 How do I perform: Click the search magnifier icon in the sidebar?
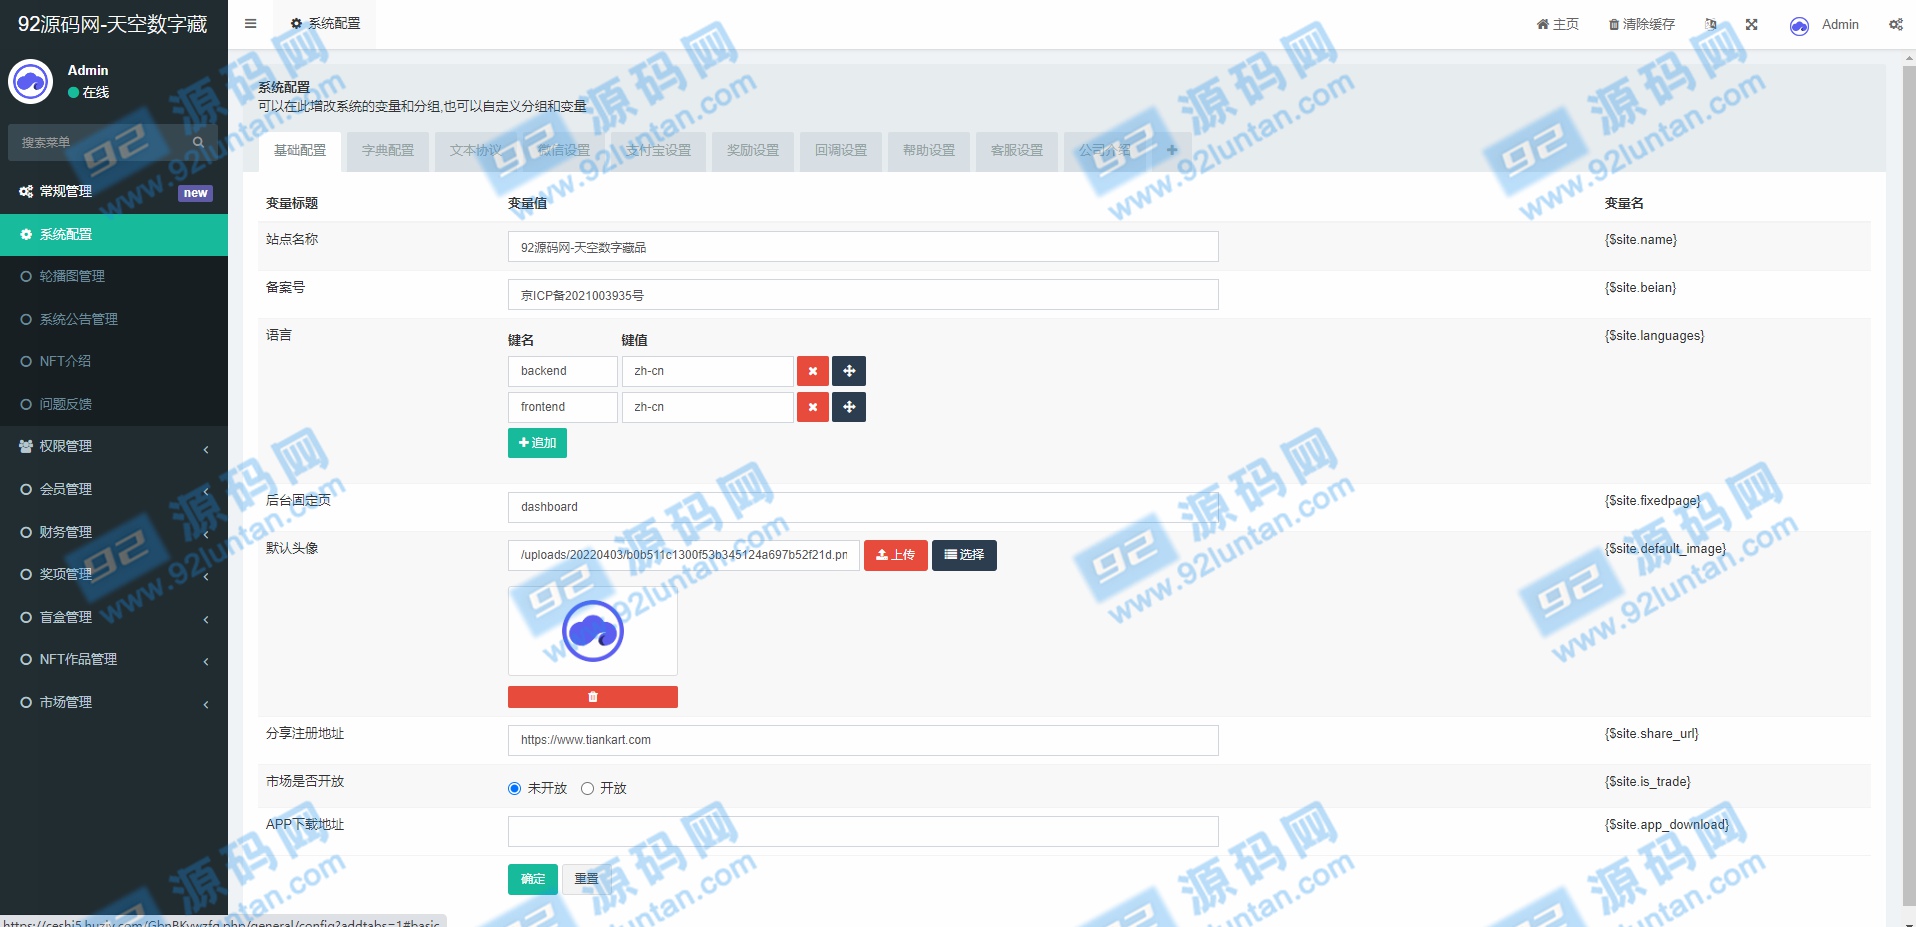(x=198, y=142)
